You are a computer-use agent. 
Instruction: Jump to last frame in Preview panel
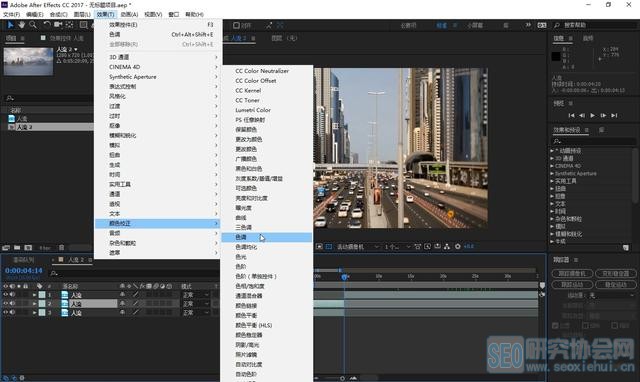click(614, 115)
